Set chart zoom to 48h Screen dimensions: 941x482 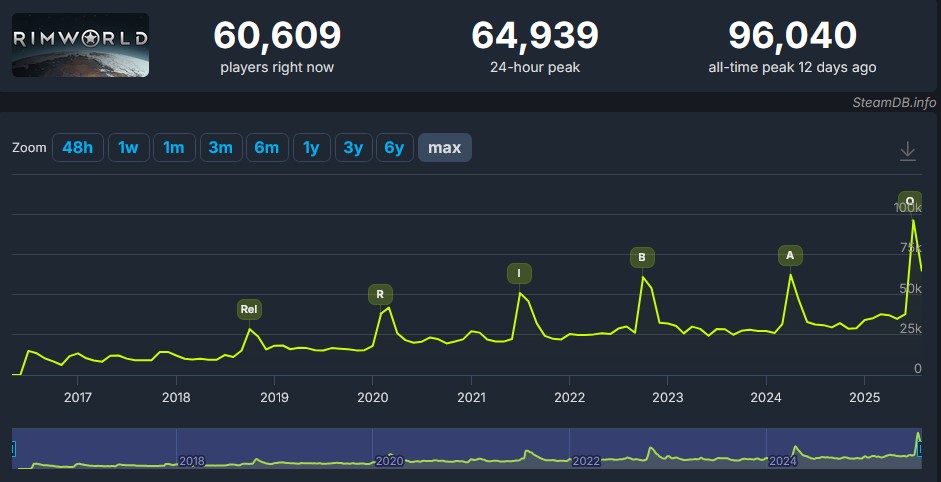(x=77, y=148)
